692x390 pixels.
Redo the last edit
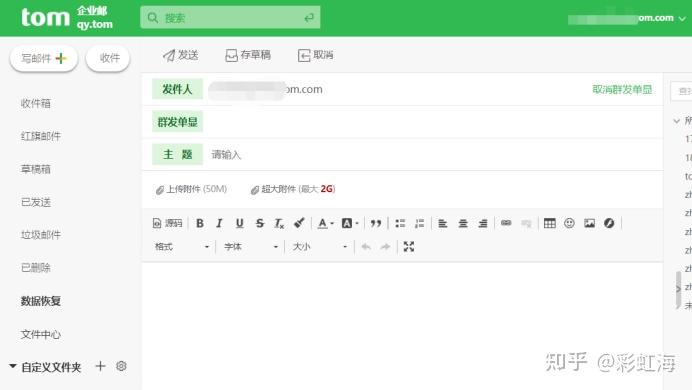[x=385, y=247]
